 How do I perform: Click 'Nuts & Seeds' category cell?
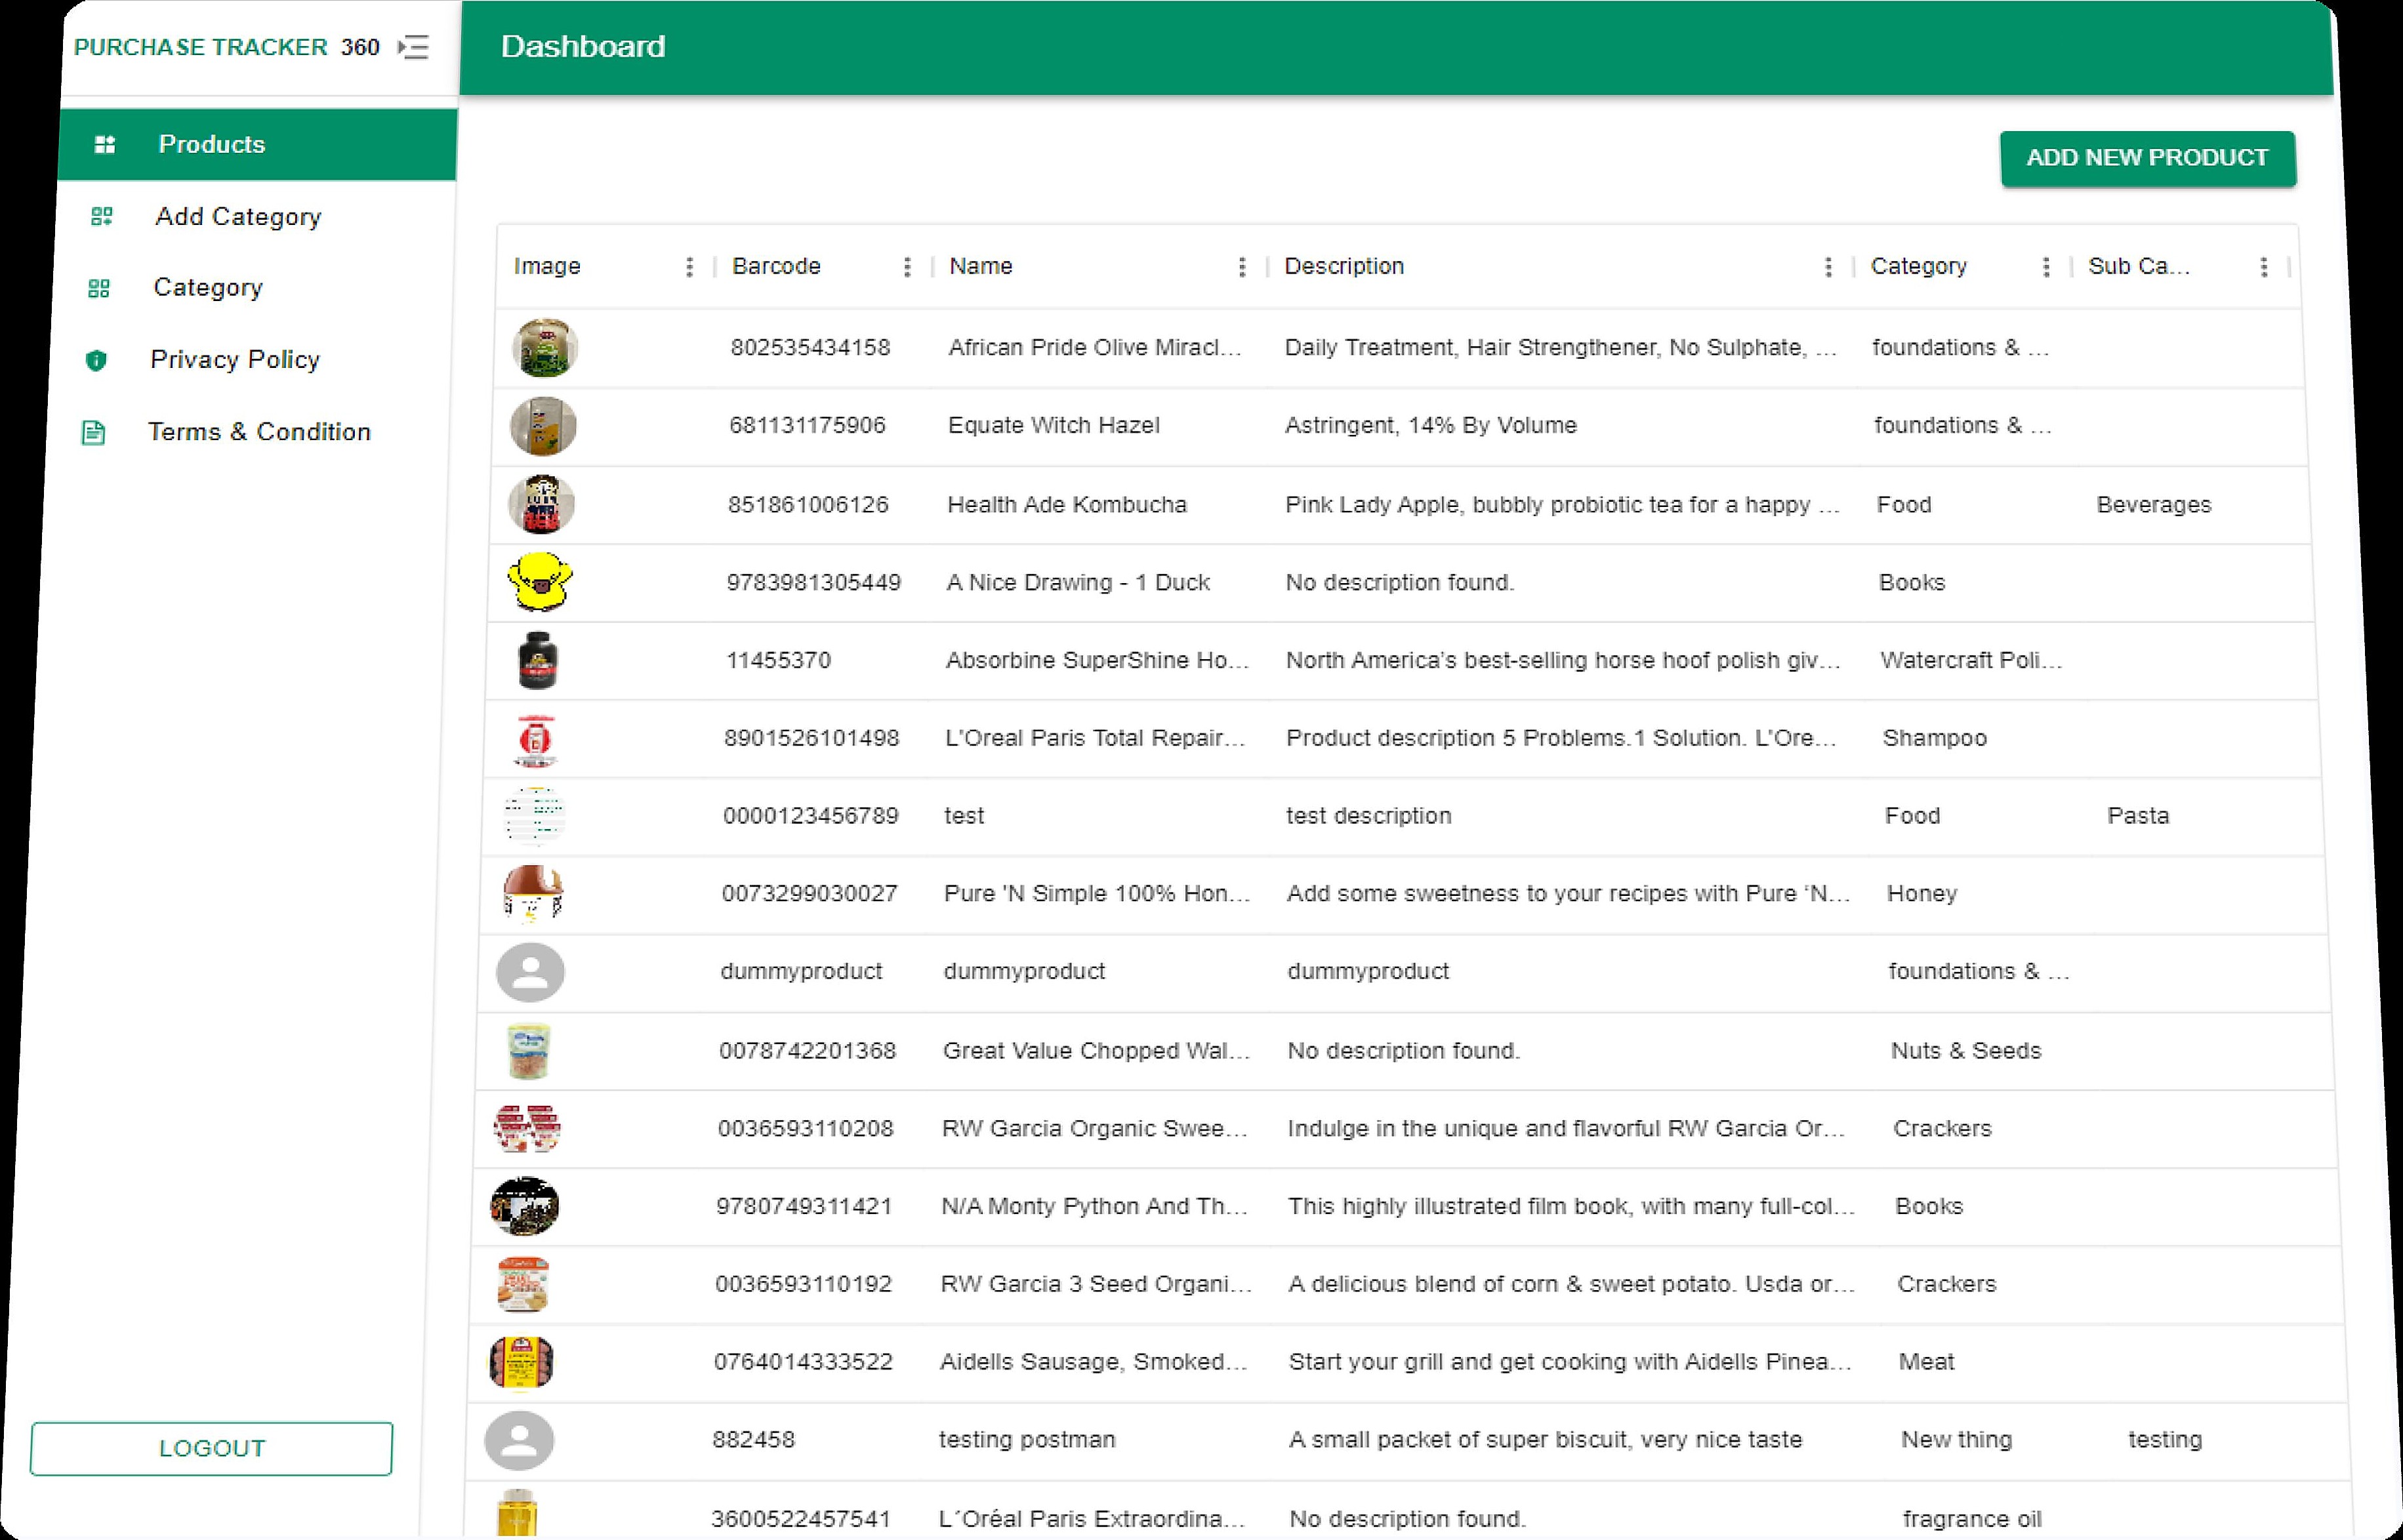(x=1966, y=1051)
